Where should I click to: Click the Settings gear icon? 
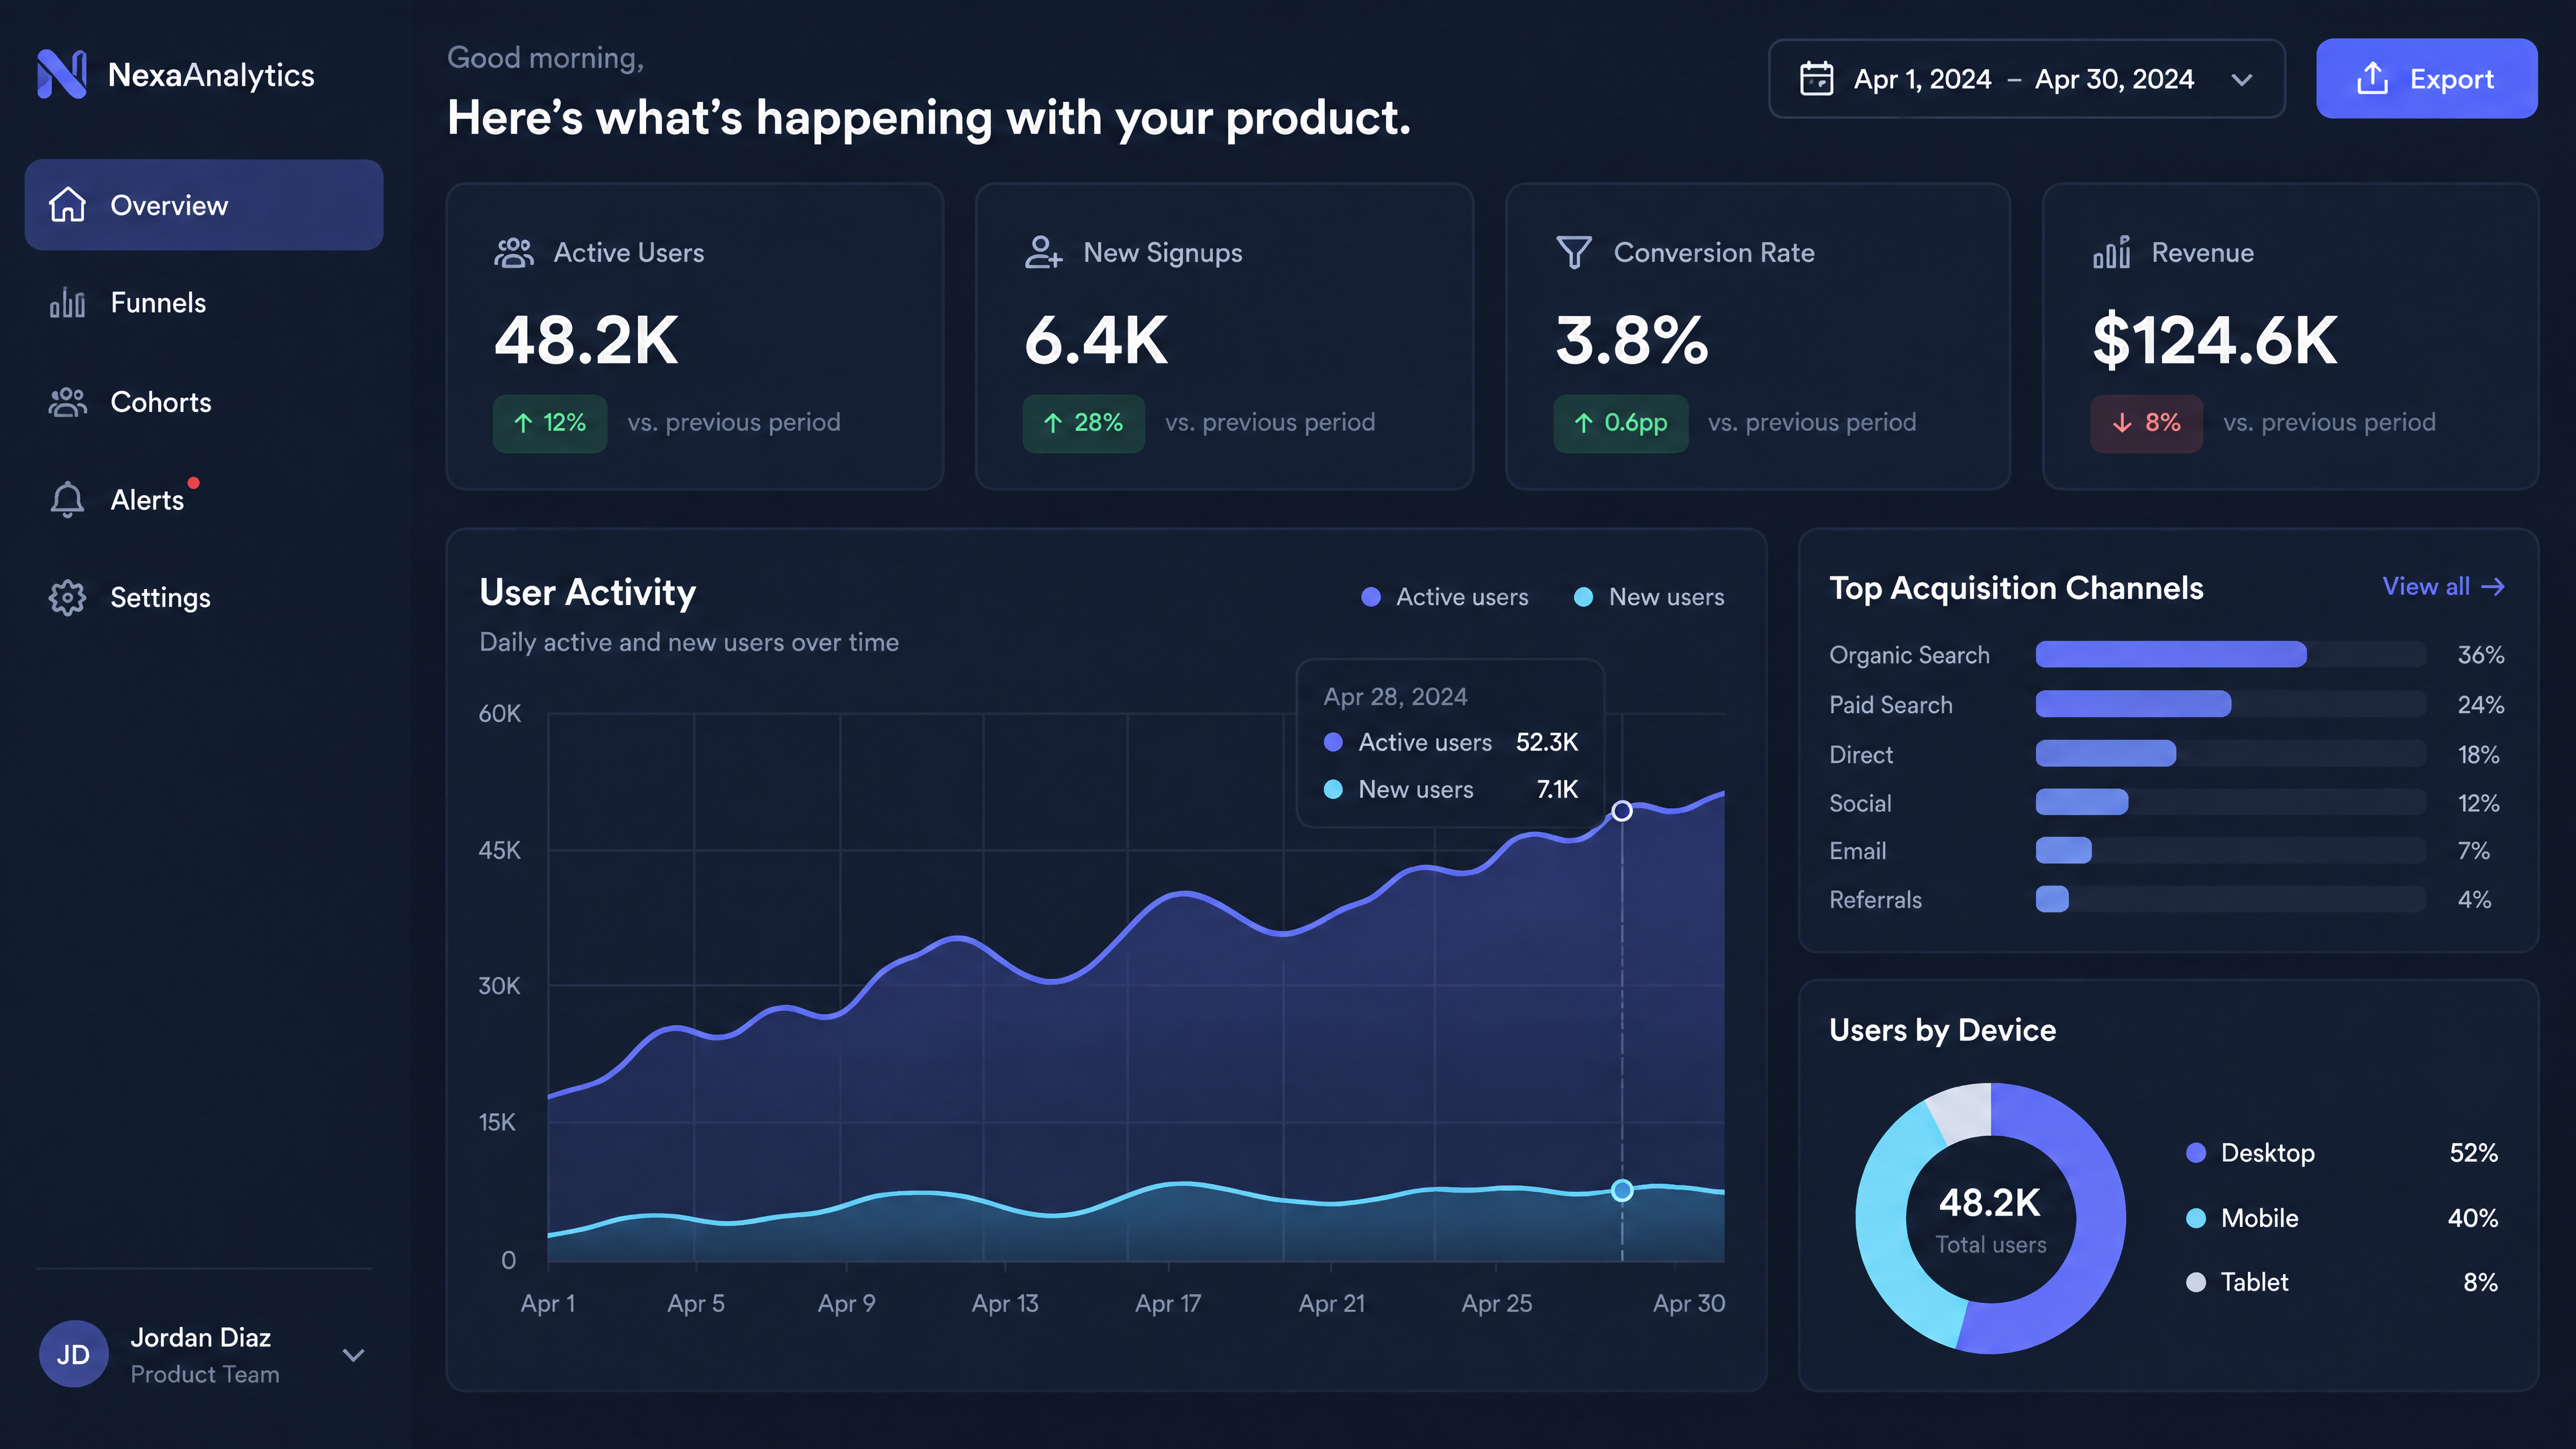[68, 597]
